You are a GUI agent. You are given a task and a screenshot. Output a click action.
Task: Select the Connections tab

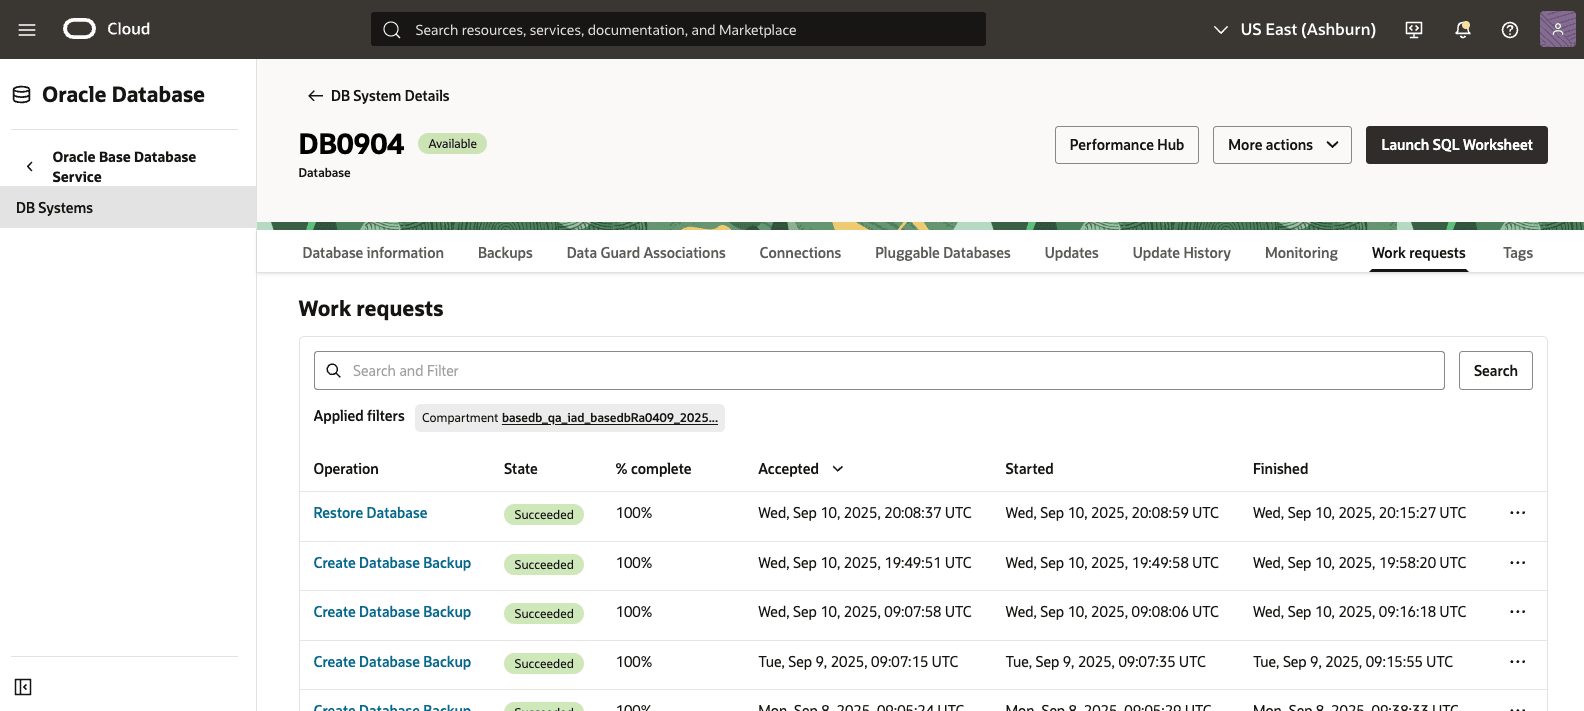[800, 253]
